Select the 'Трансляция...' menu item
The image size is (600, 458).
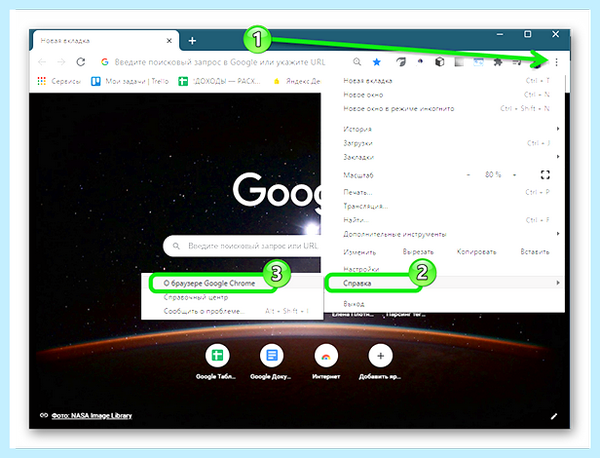443,206
